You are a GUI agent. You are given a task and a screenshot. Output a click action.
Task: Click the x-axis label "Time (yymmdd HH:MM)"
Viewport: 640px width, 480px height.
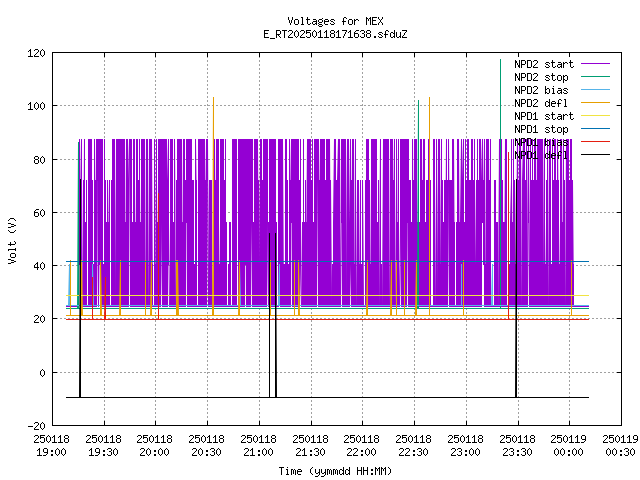pos(335,471)
